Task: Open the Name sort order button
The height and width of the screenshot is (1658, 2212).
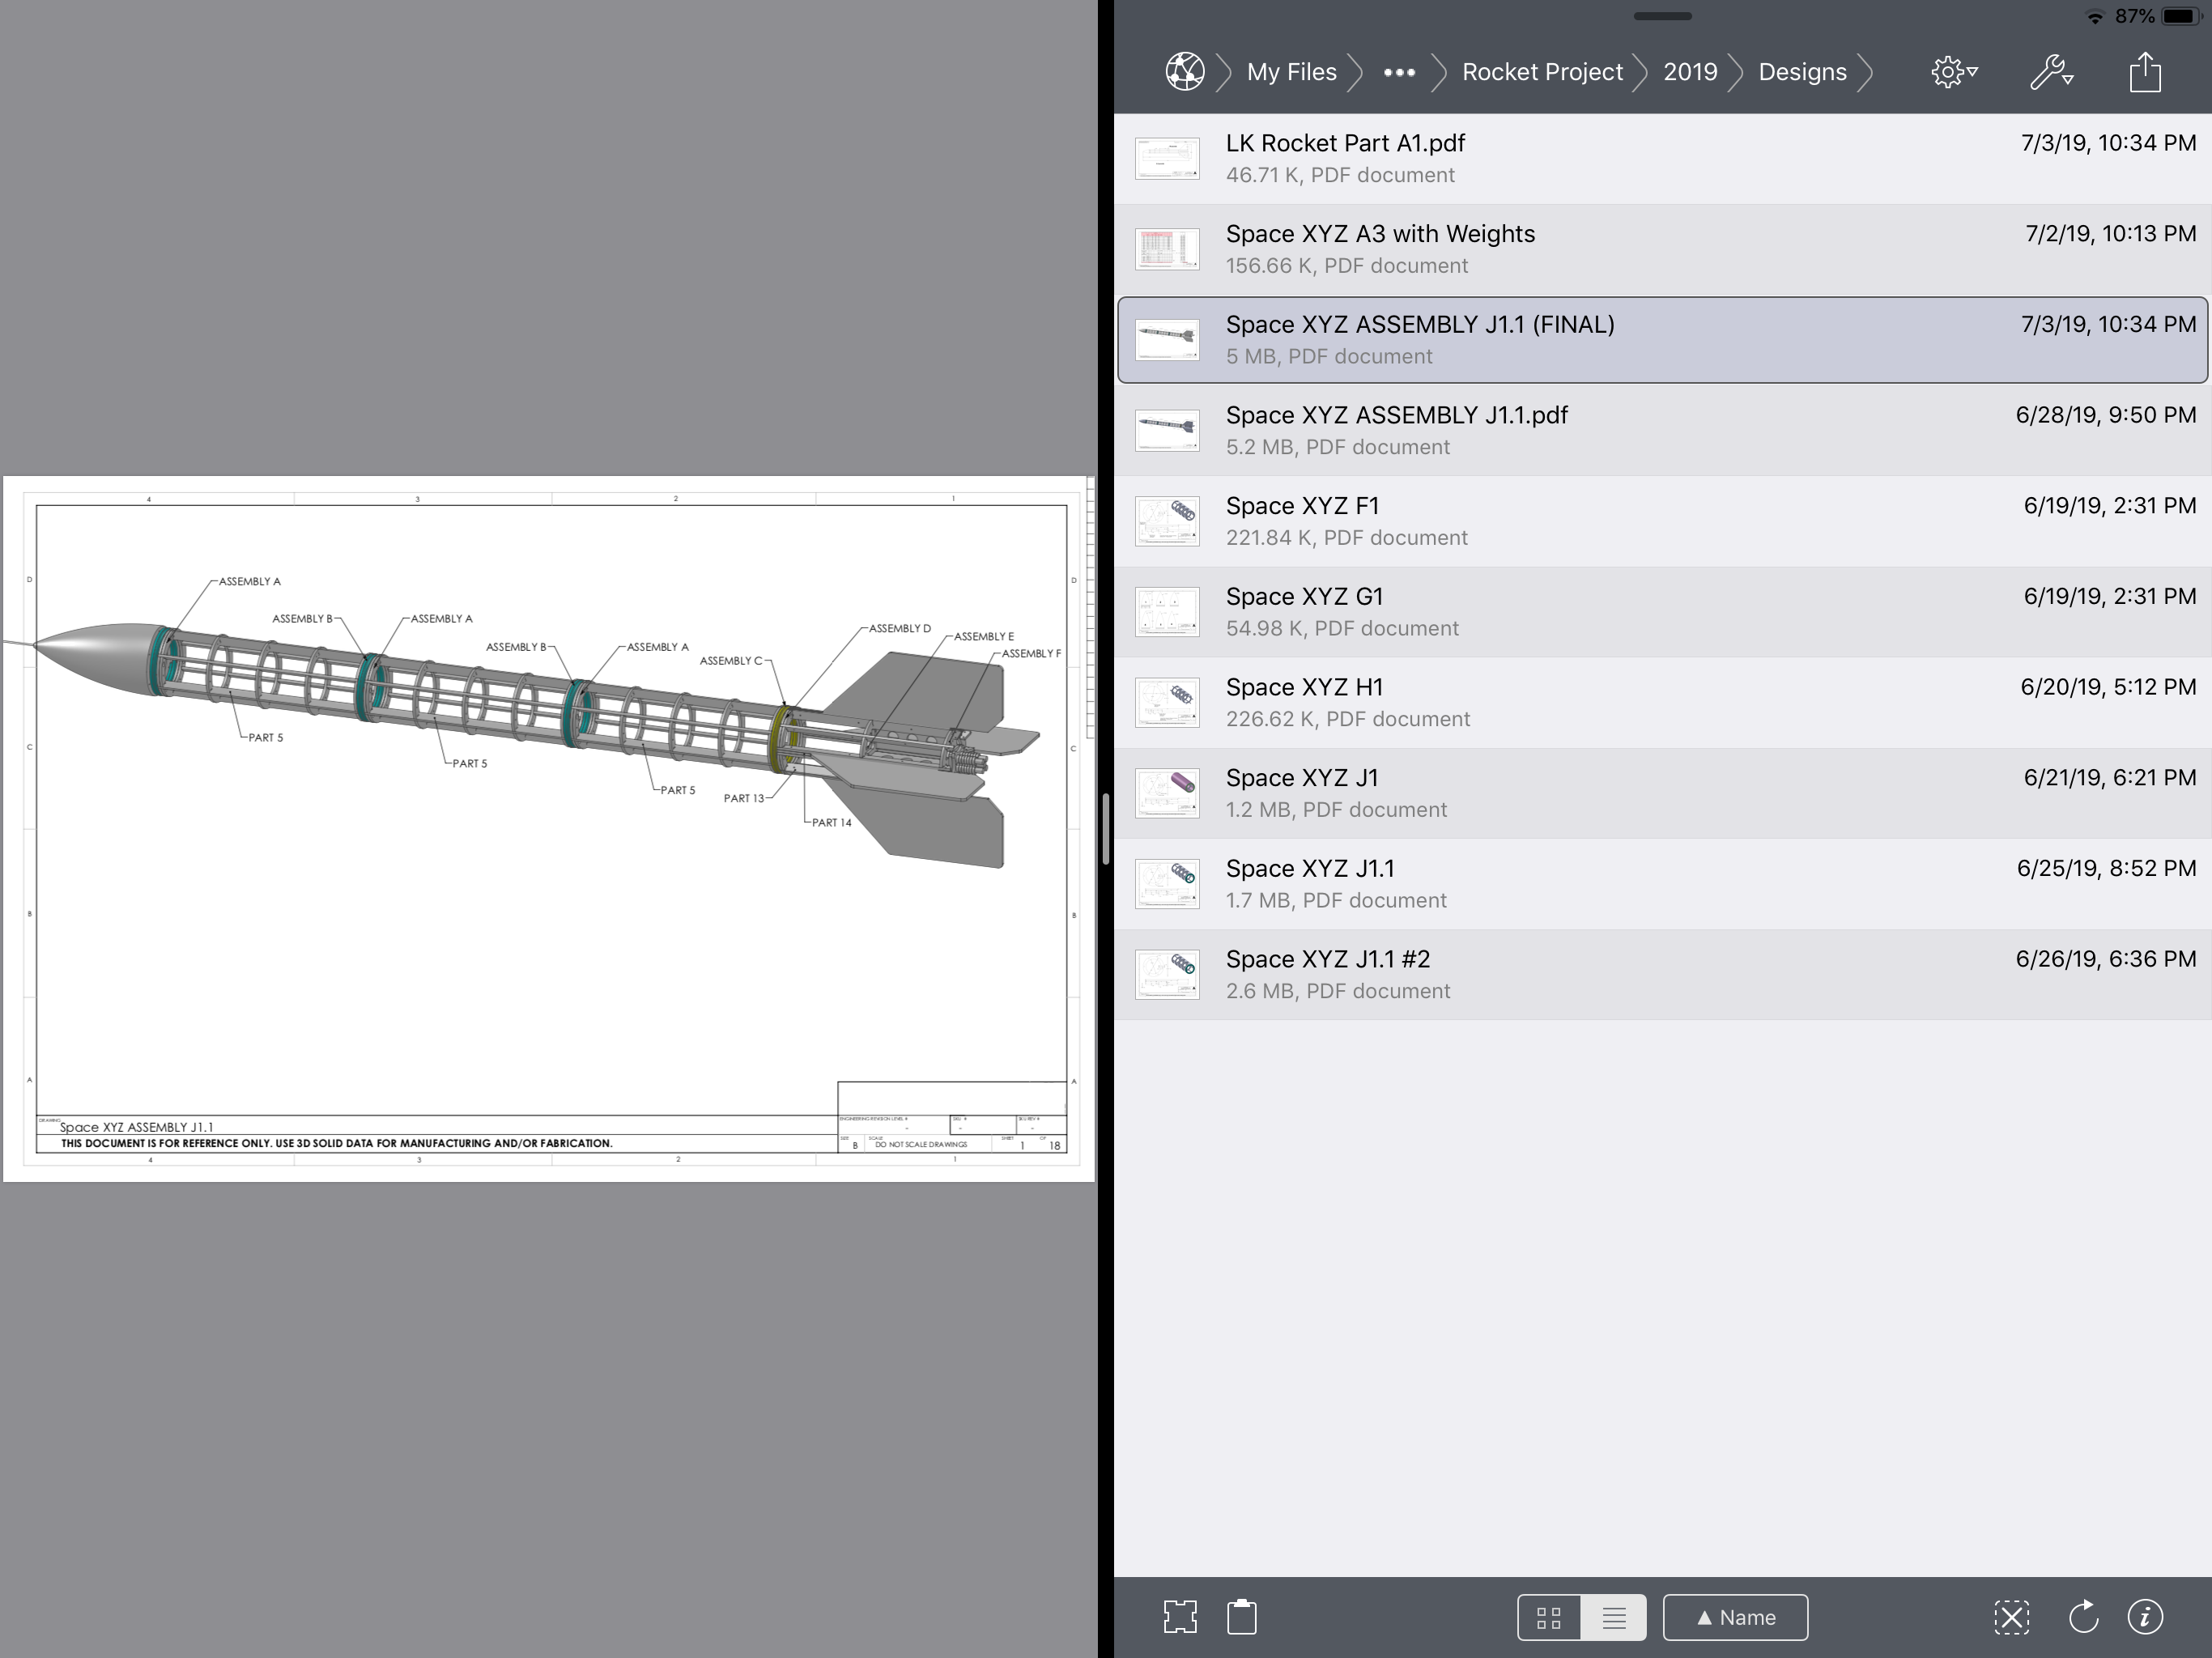Action: click(x=1735, y=1617)
